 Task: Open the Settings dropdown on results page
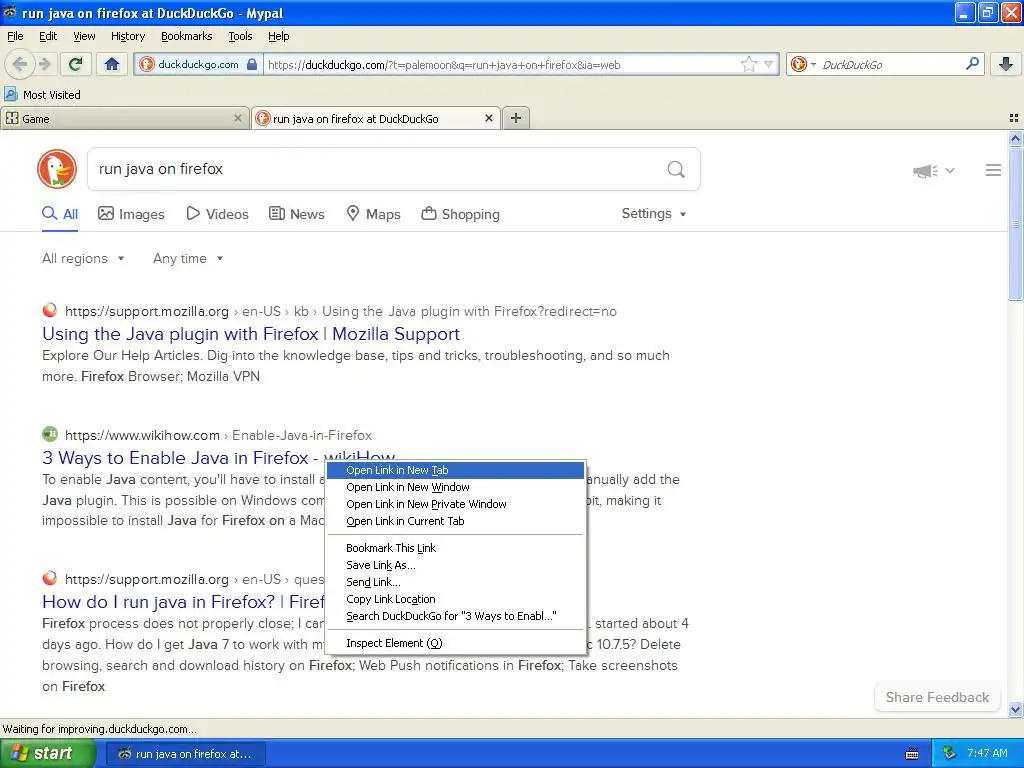point(654,214)
